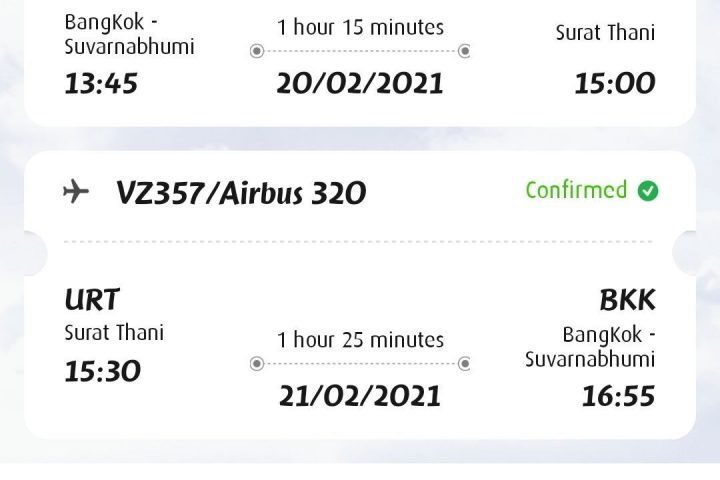Tap the BKK airport code

coord(627,300)
